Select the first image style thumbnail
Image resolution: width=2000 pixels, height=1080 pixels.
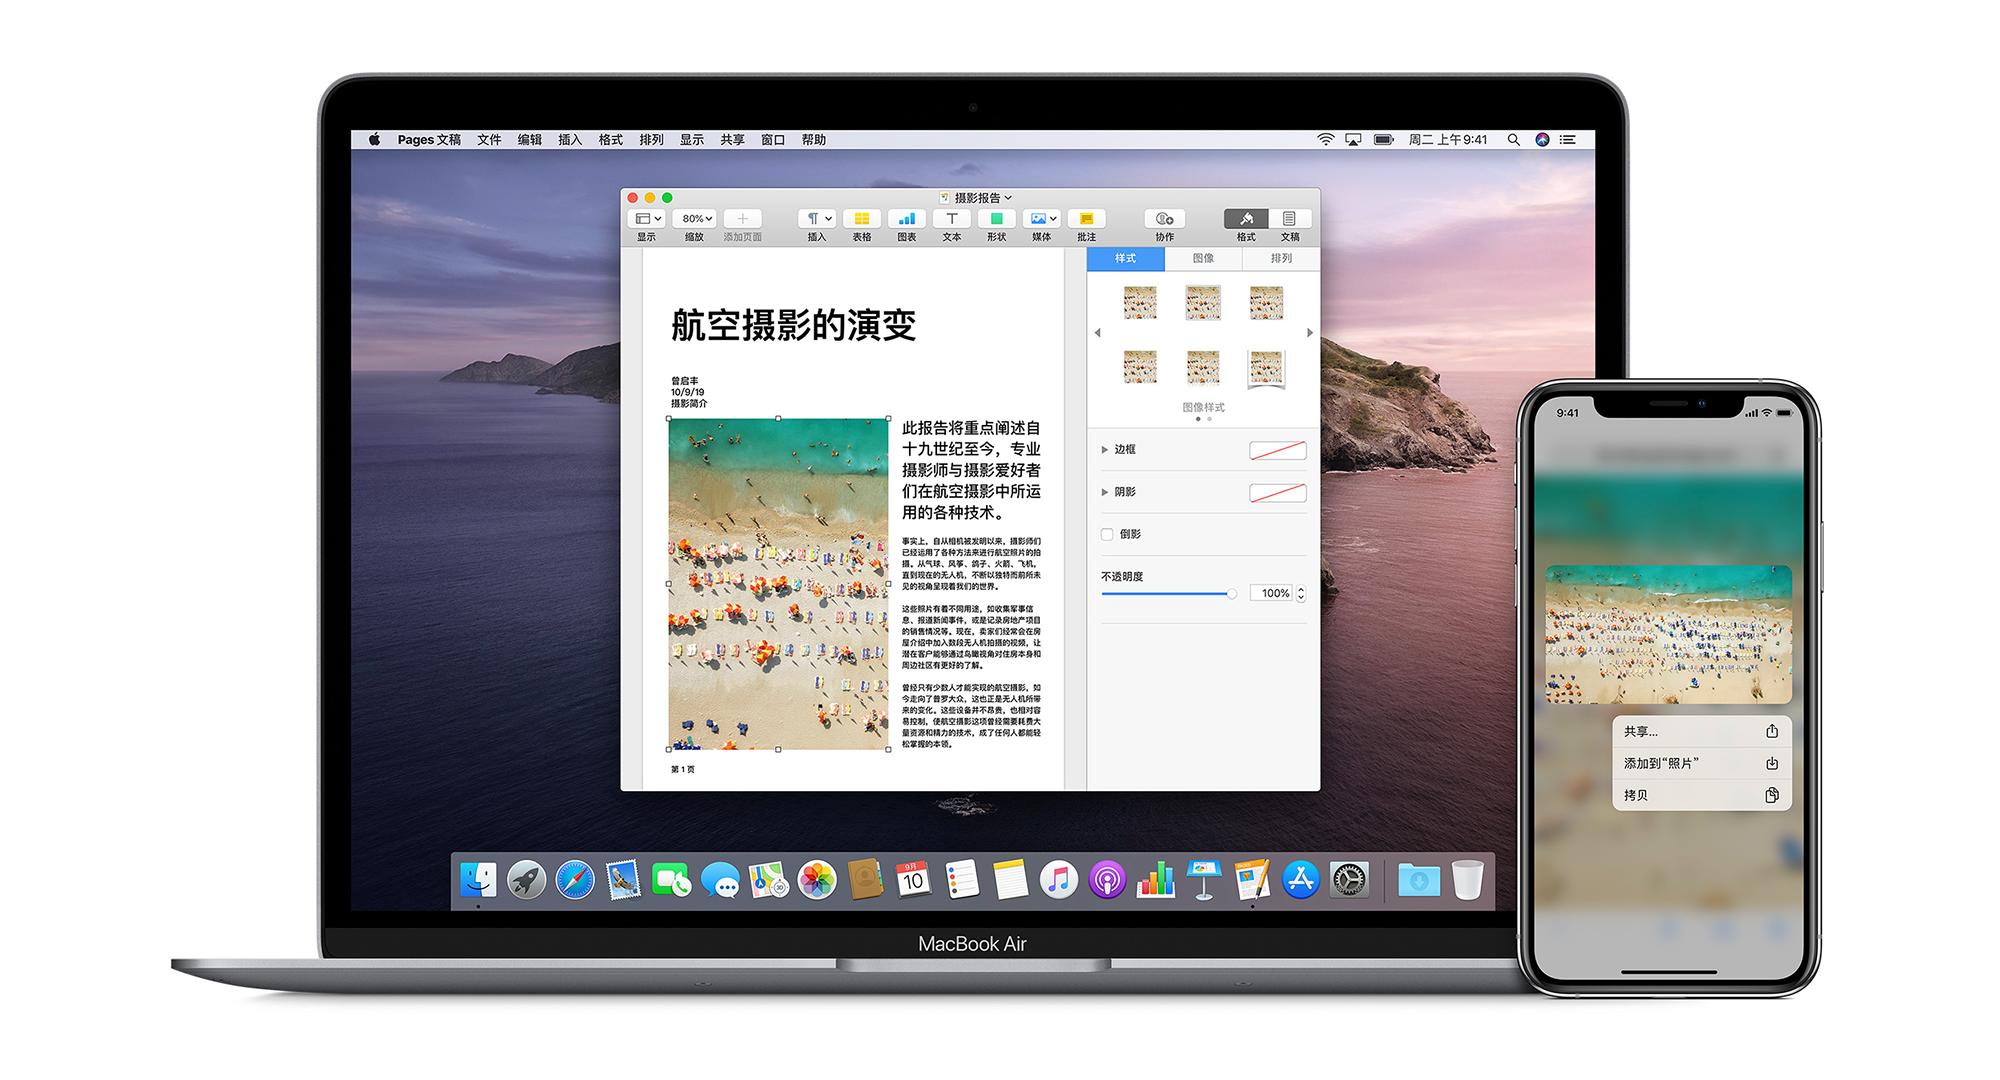1140,302
